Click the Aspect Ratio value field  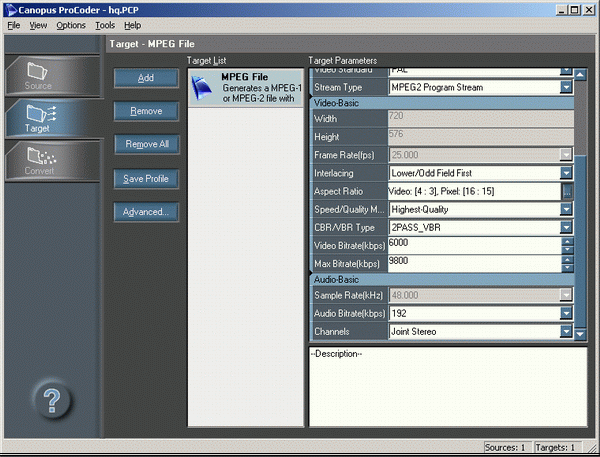tap(474, 191)
